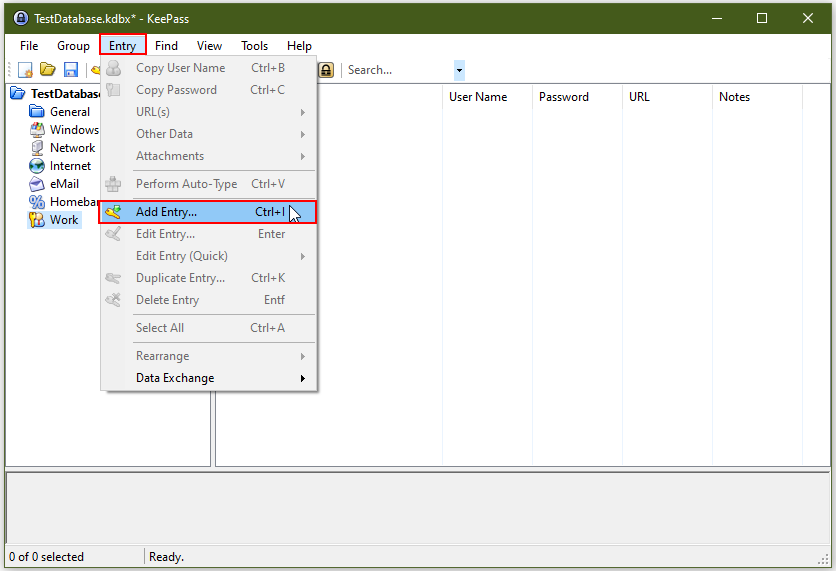Click the "Ready." status bar text
836x571 pixels.
(166, 557)
